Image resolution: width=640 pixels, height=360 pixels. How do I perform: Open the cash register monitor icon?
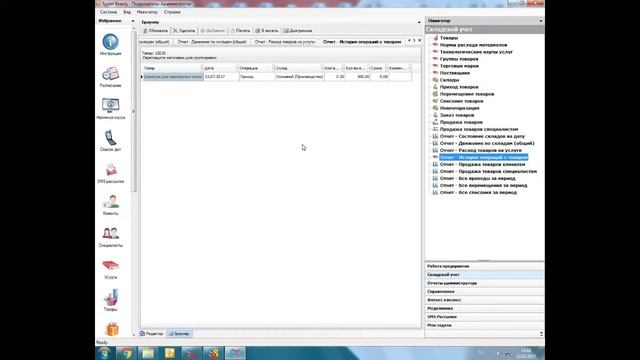110,109
